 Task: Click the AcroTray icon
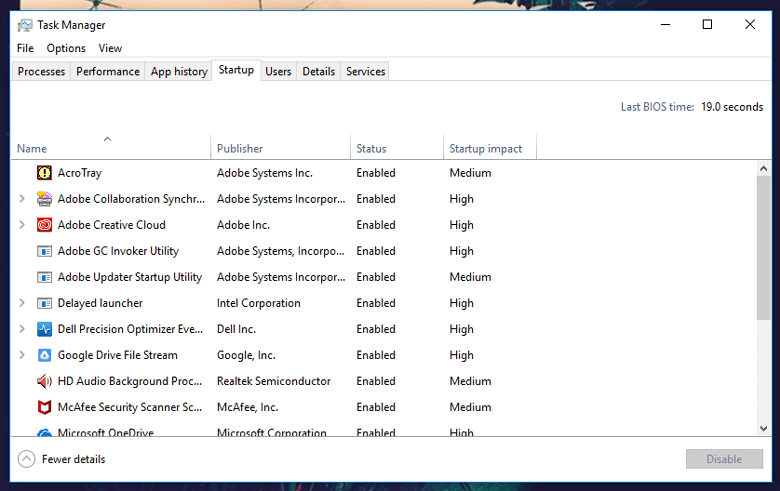44,173
